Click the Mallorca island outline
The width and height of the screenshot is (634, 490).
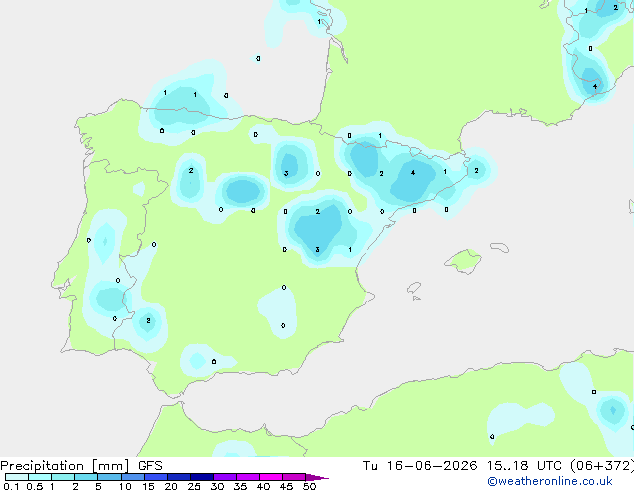(x=463, y=261)
